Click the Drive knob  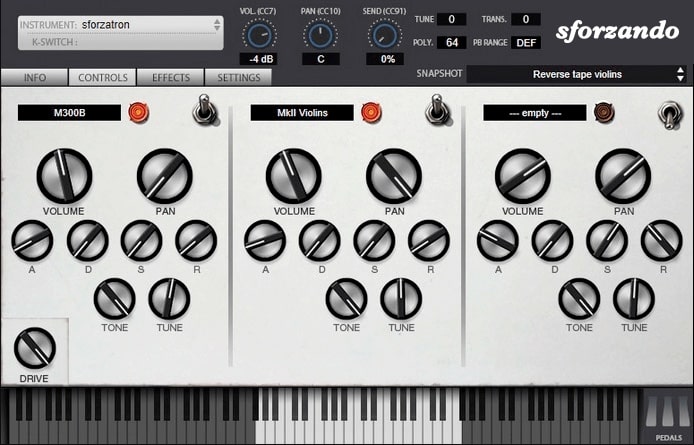tap(34, 348)
